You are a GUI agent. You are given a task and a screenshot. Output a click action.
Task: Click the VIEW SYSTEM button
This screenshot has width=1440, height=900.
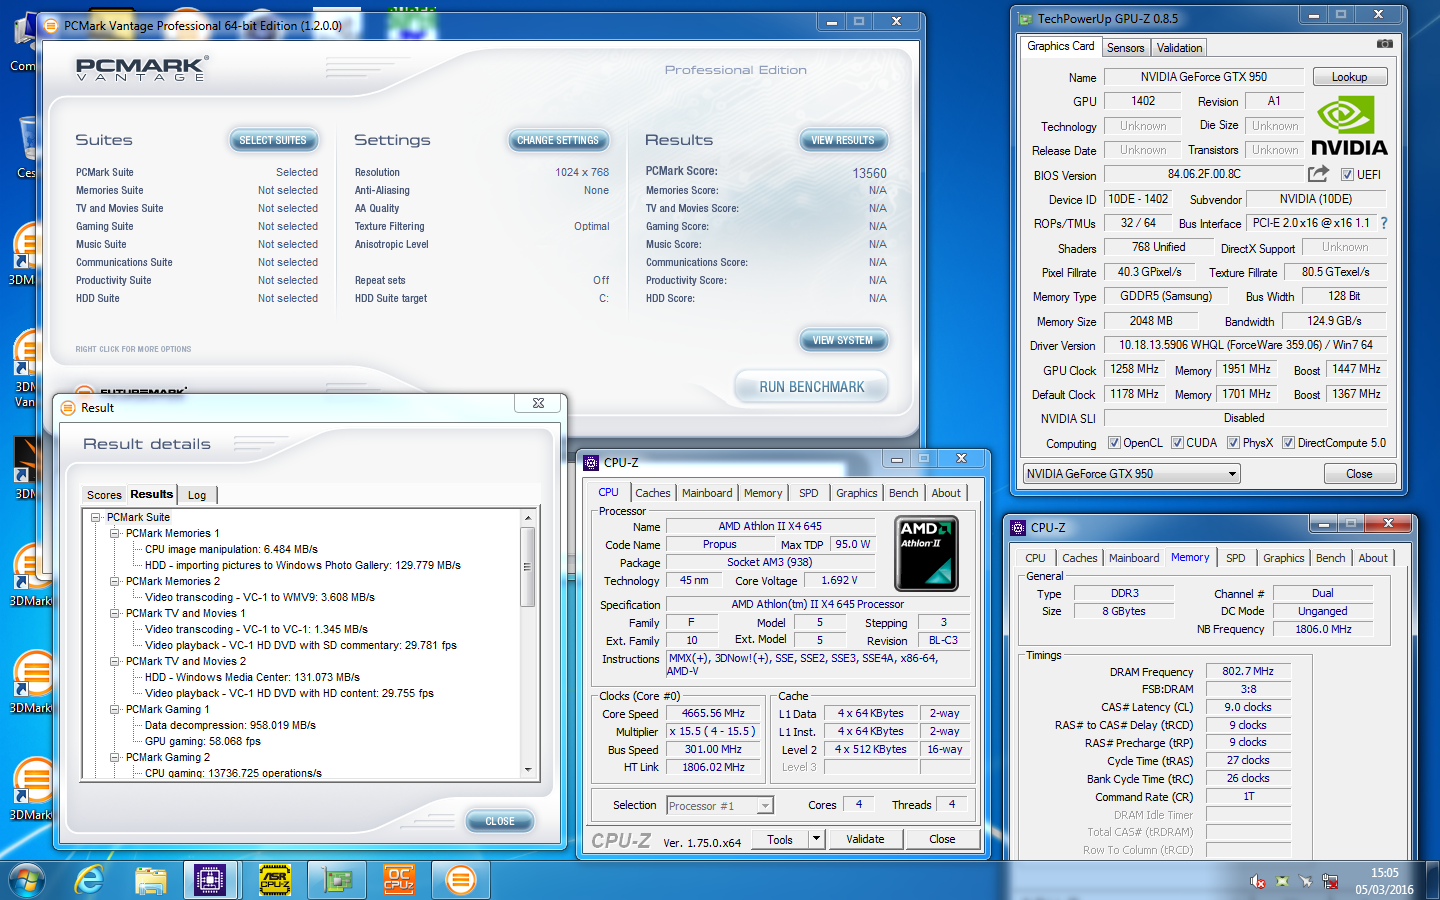843,340
